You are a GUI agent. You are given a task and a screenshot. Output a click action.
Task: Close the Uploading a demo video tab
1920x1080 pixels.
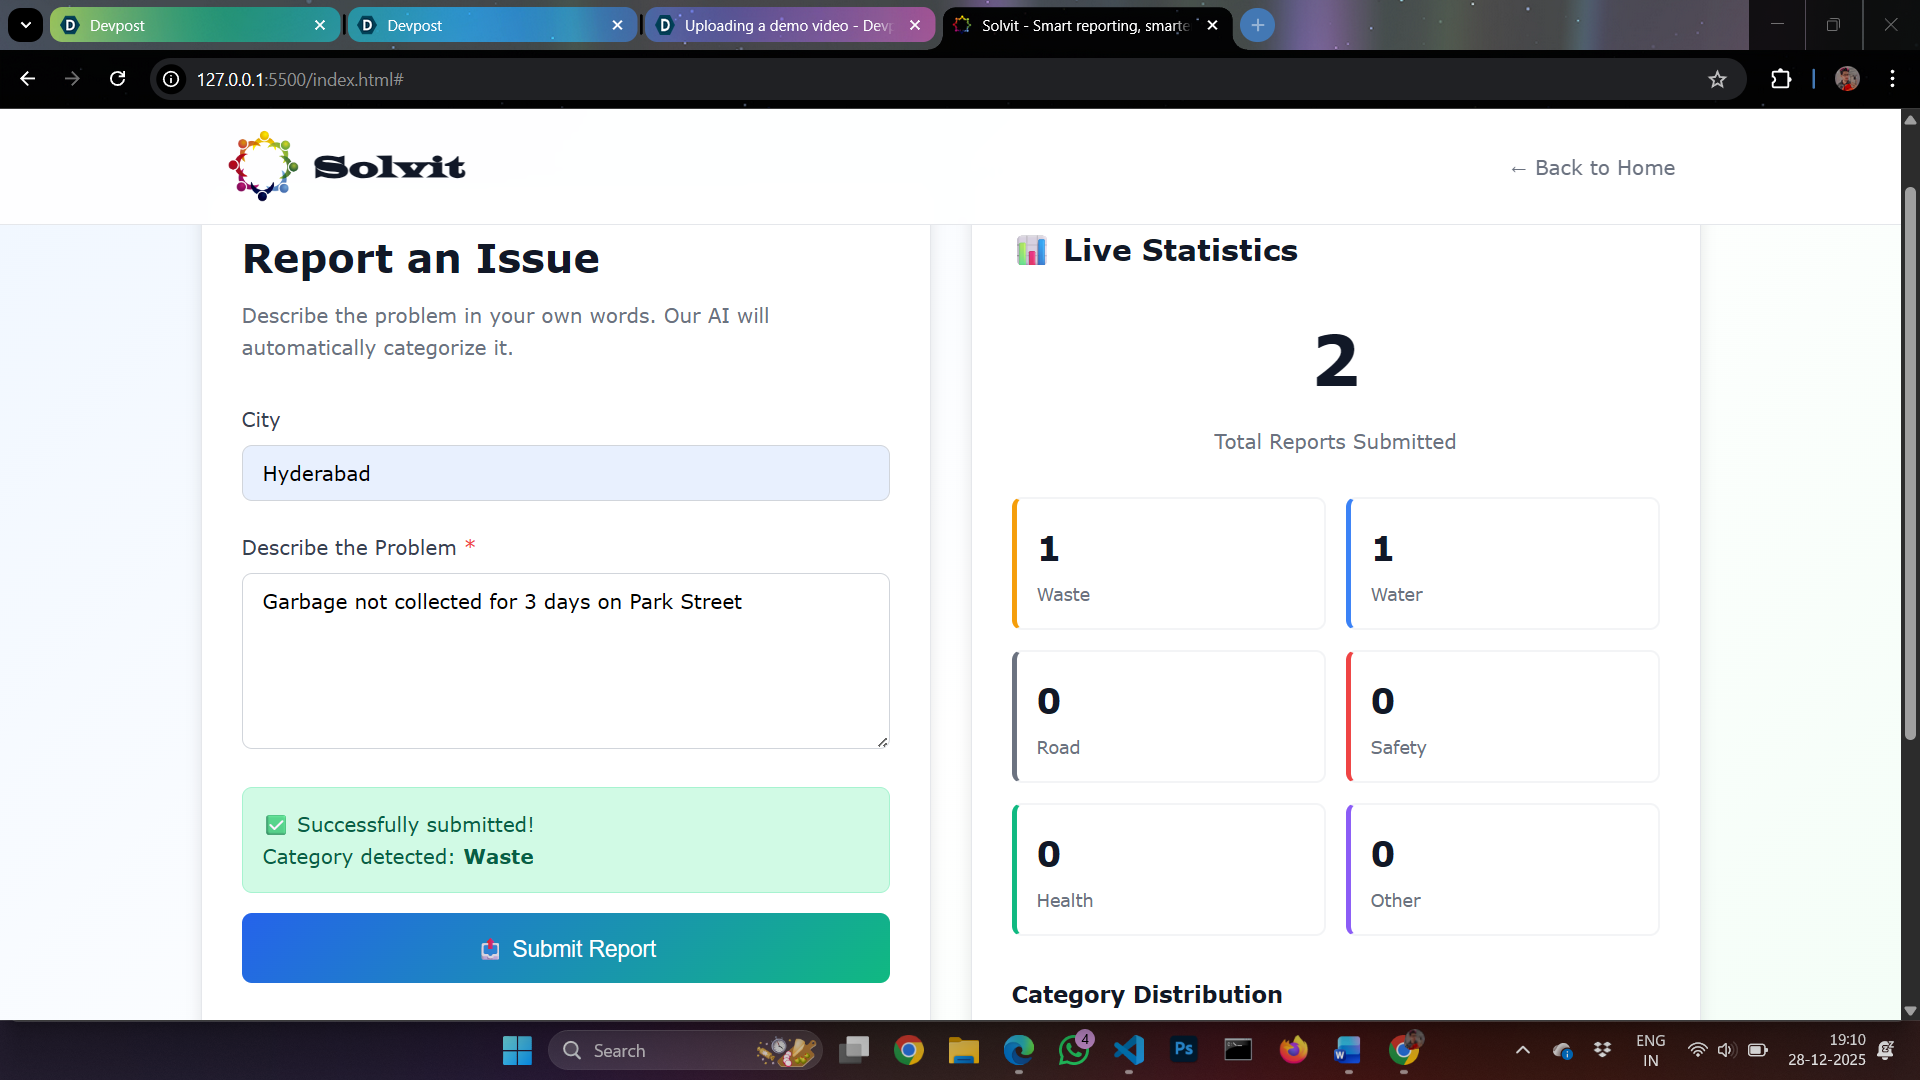(x=915, y=25)
